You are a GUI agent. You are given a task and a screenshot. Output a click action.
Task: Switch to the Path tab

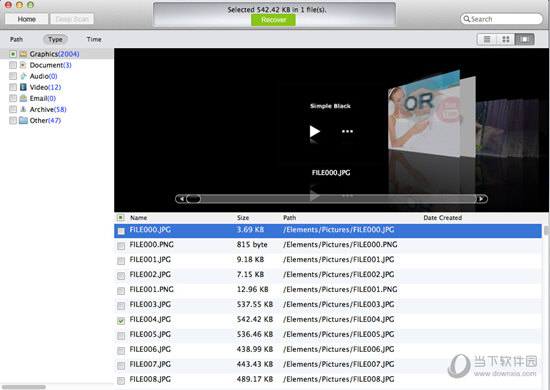click(16, 39)
